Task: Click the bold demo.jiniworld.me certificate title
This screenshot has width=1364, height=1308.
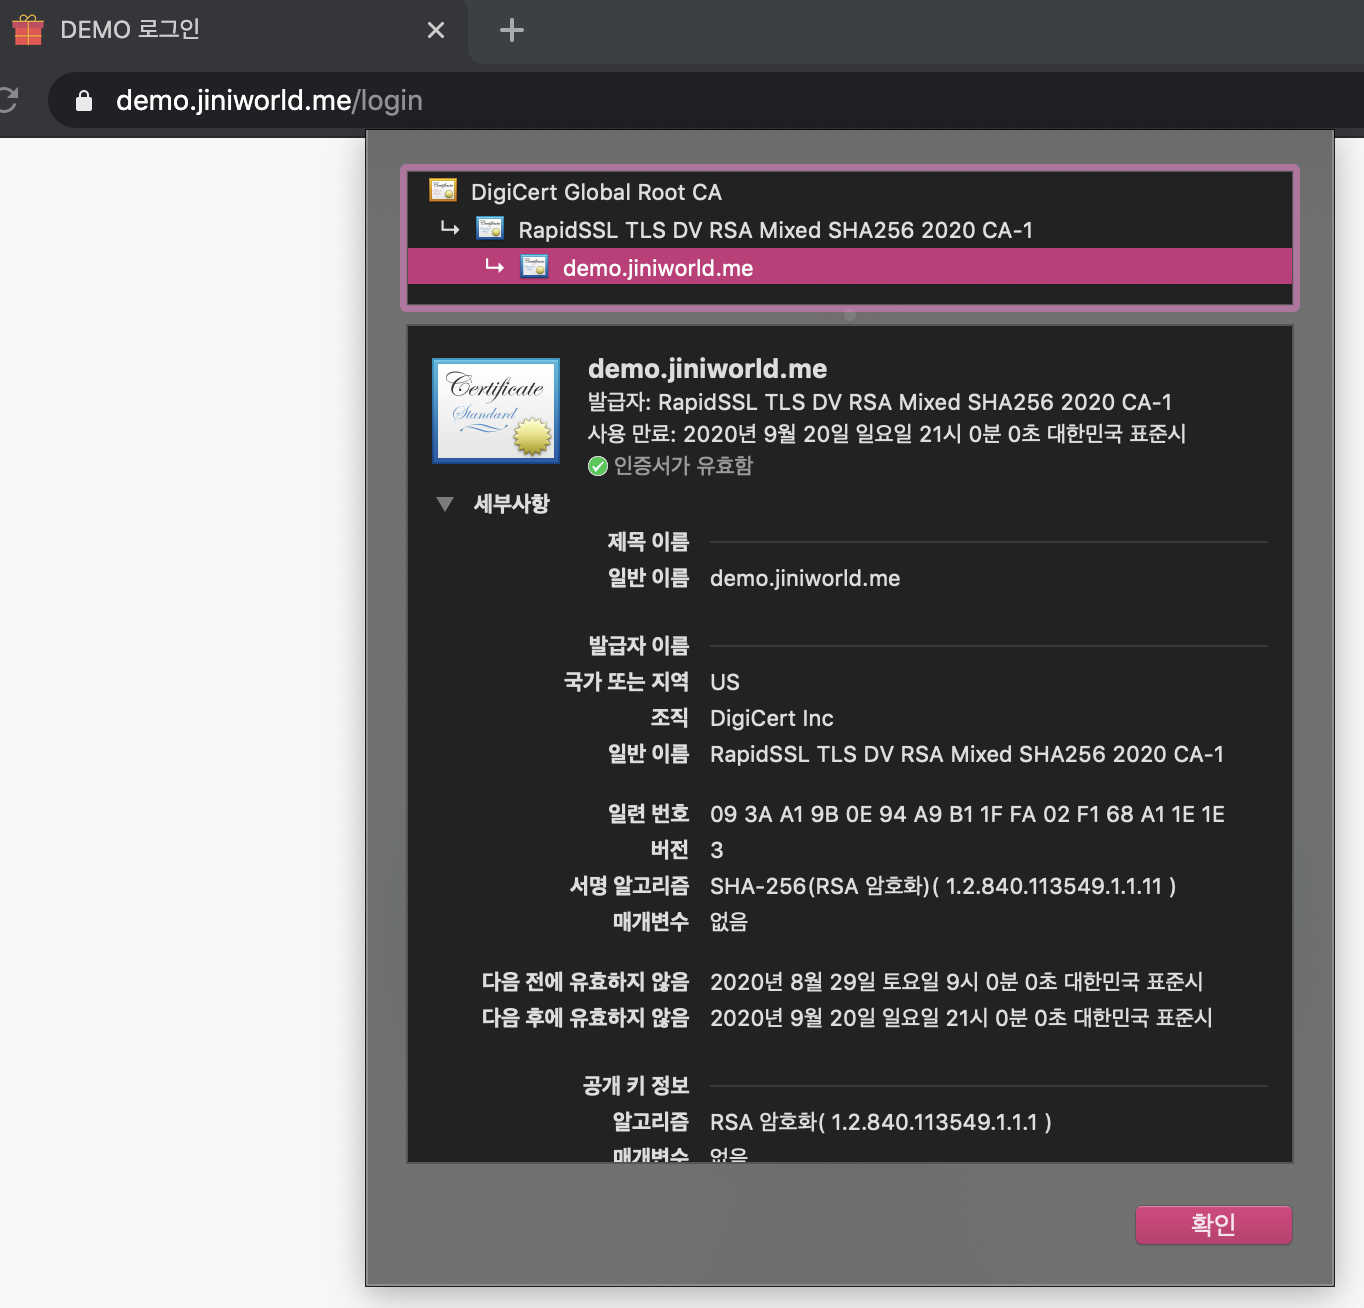Action: coord(707,369)
